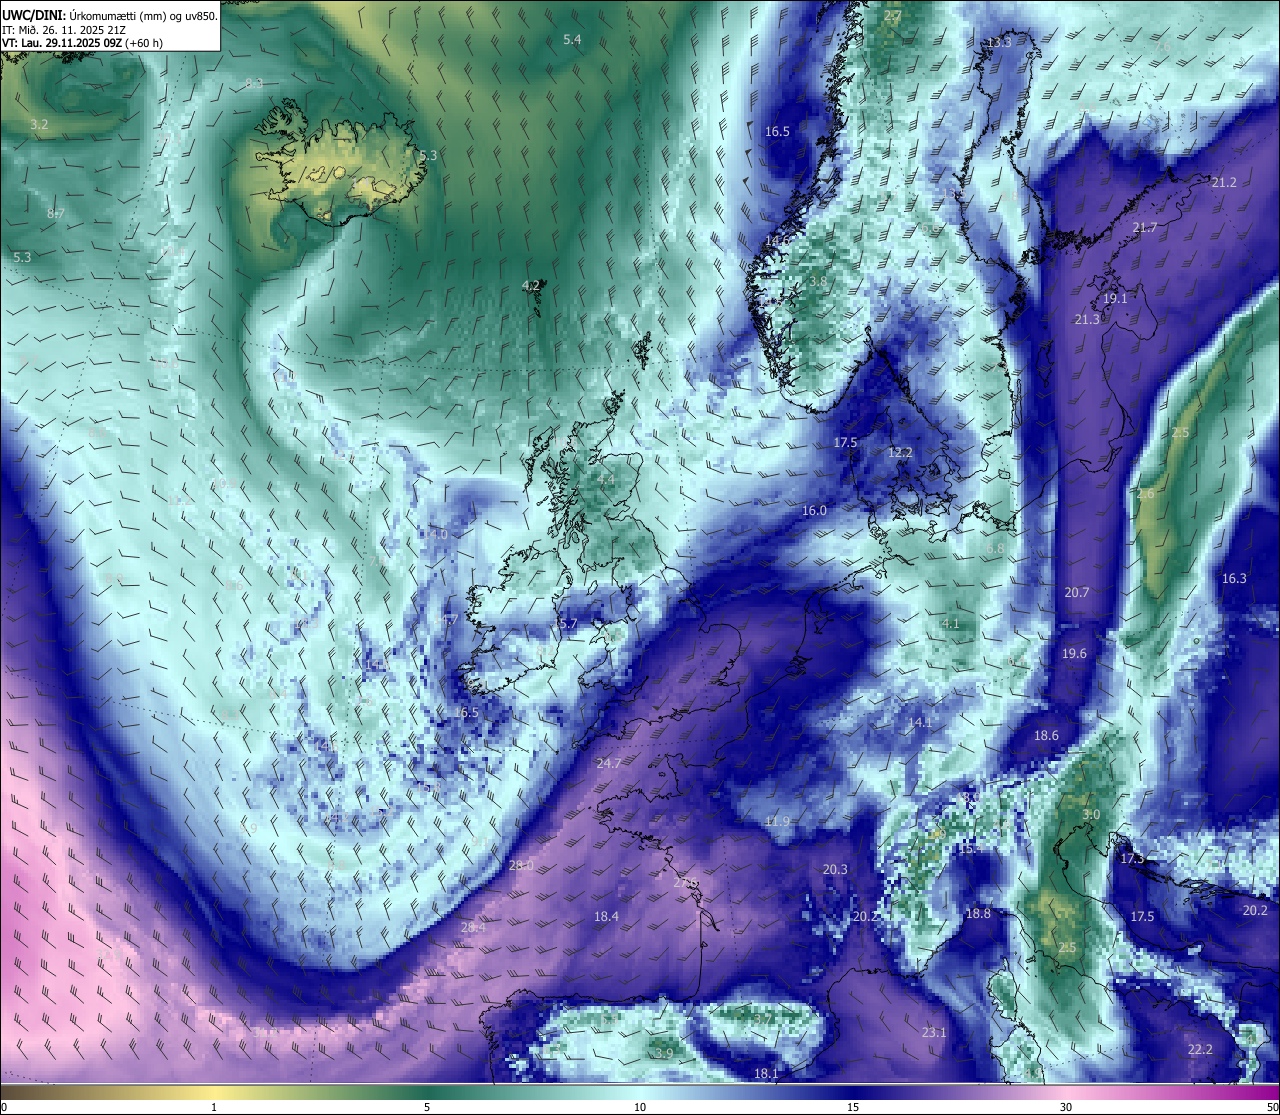Click the map value label 21.7
Image resolution: width=1280 pixels, height=1115 pixels.
(x=1144, y=228)
